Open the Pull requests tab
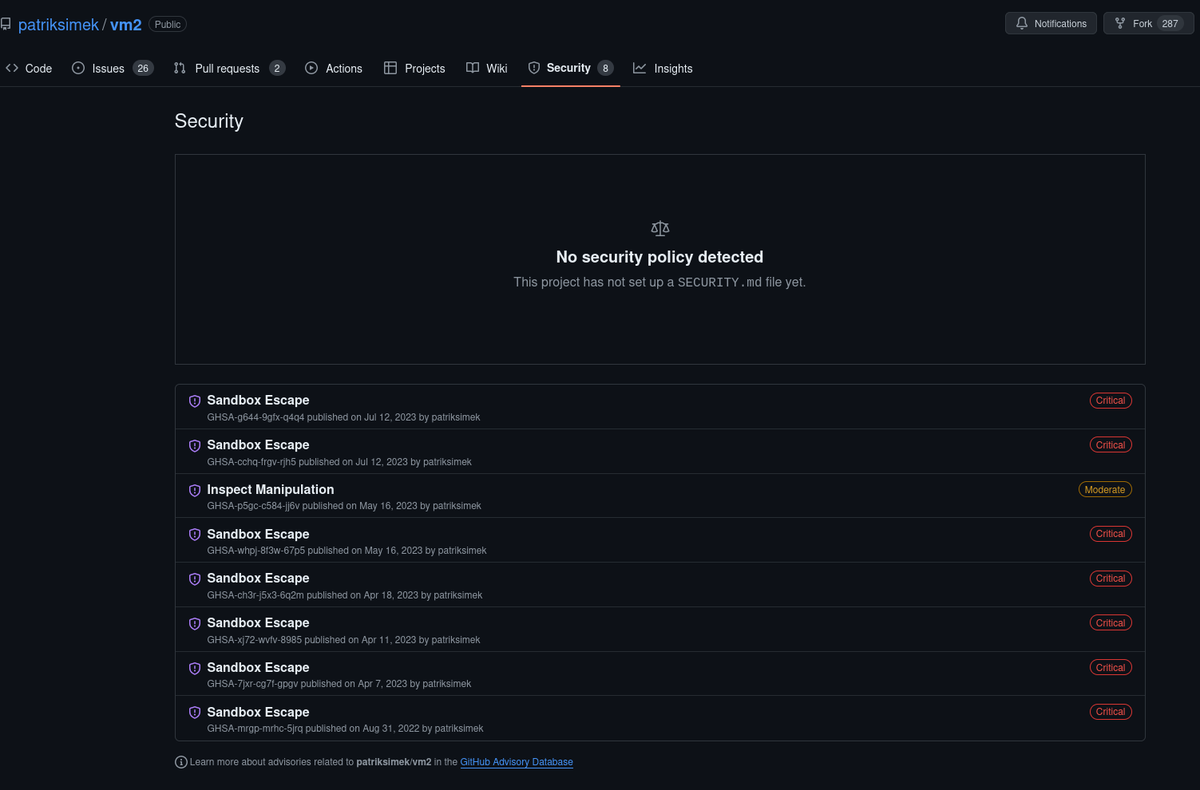Image resolution: width=1200 pixels, height=790 pixels. [229, 68]
